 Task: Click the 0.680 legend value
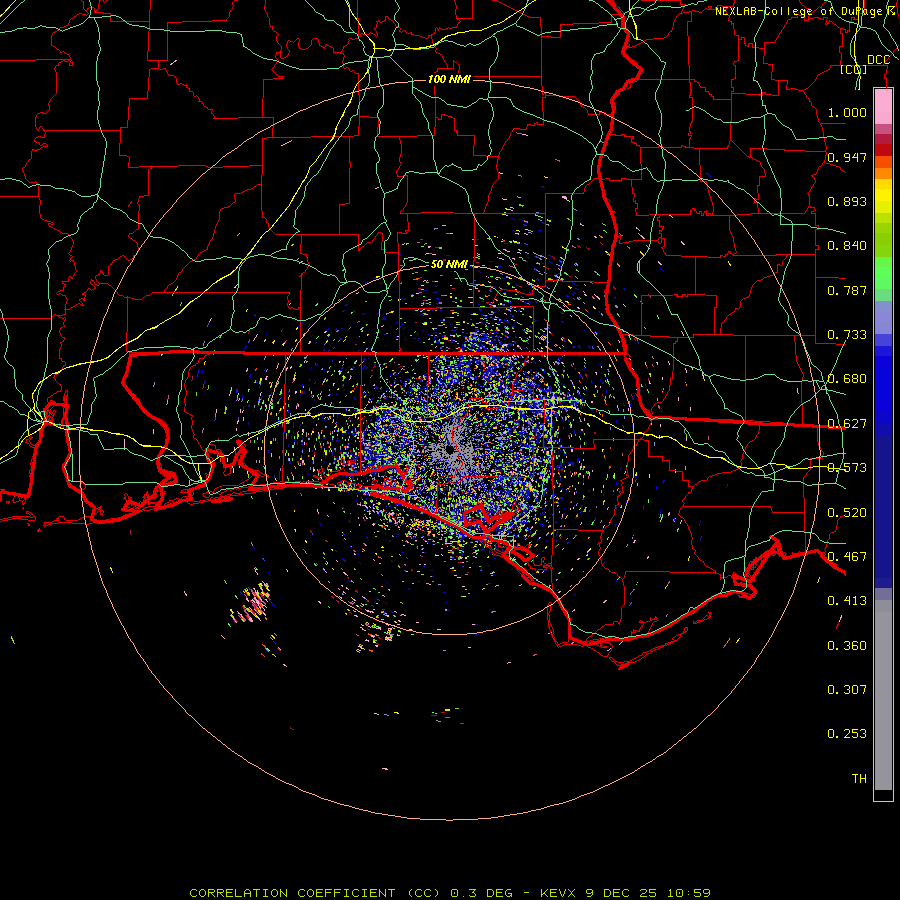click(x=847, y=379)
